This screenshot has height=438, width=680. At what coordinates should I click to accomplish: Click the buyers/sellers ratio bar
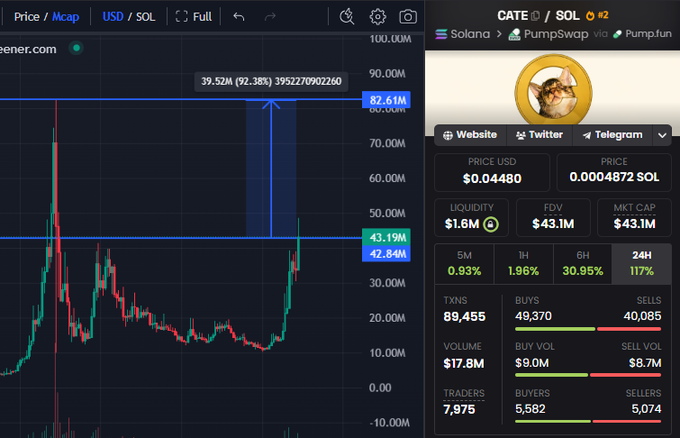click(588, 421)
